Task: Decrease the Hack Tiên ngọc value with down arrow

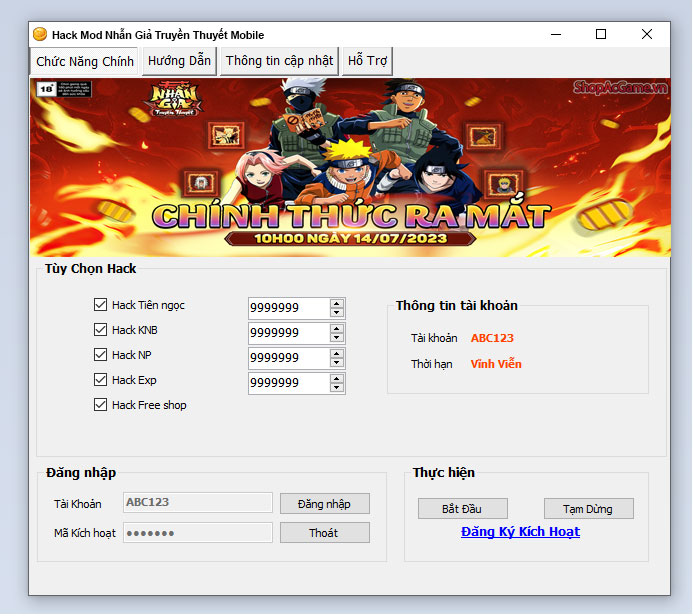Action: point(337,312)
